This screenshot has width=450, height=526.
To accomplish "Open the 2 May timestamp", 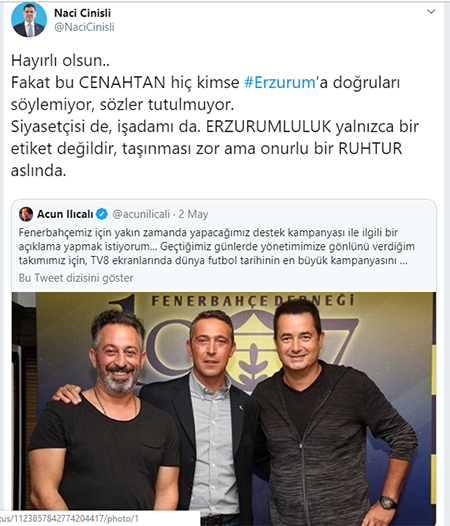I will point(193,214).
